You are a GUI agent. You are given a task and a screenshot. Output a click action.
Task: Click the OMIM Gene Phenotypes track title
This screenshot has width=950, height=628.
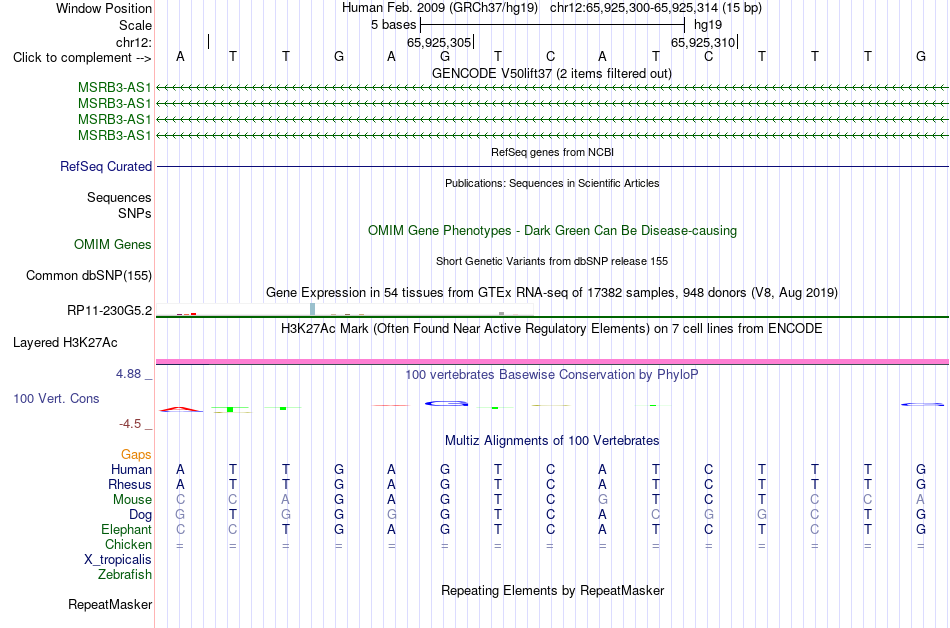pos(552,231)
